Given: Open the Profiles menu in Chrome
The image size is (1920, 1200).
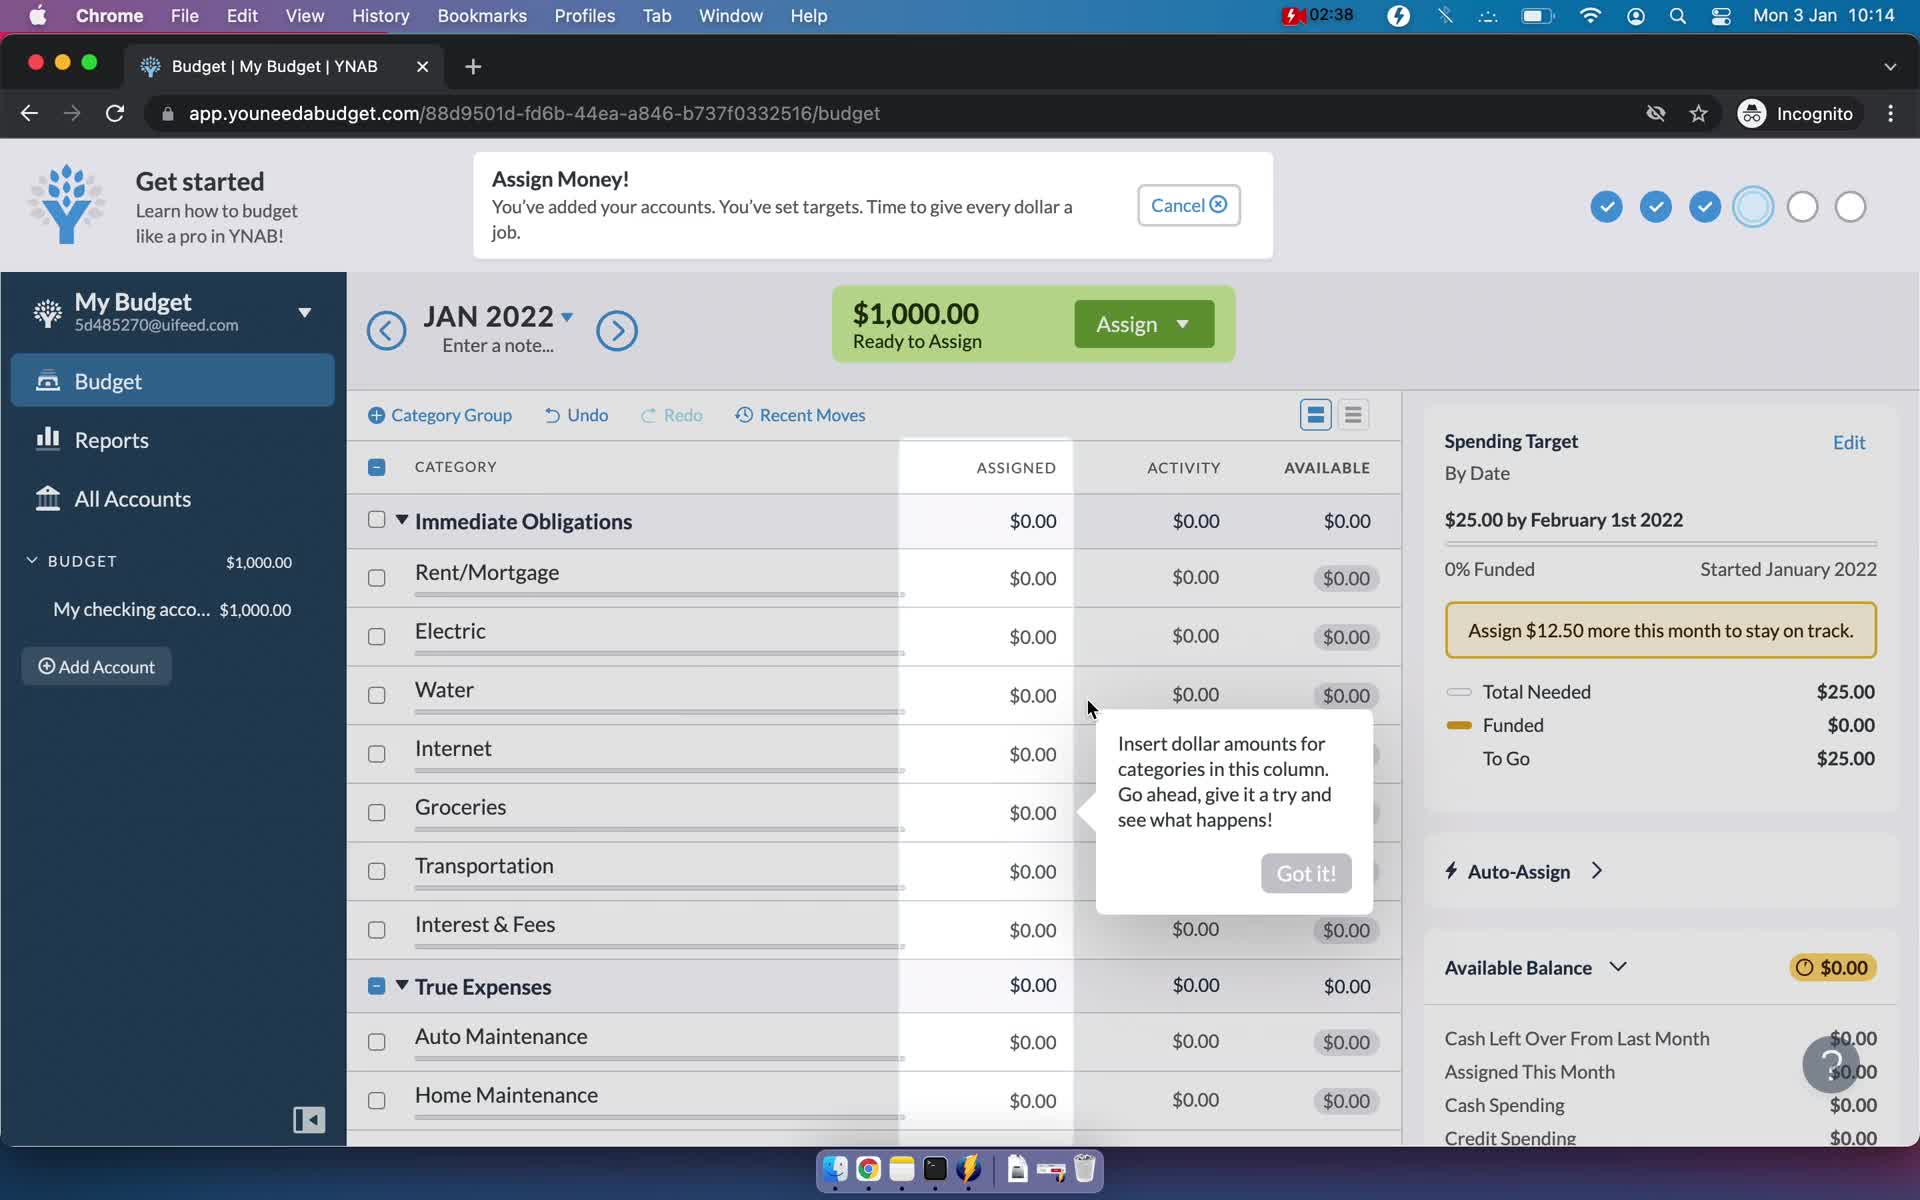Looking at the screenshot, I should click(x=583, y=15).
